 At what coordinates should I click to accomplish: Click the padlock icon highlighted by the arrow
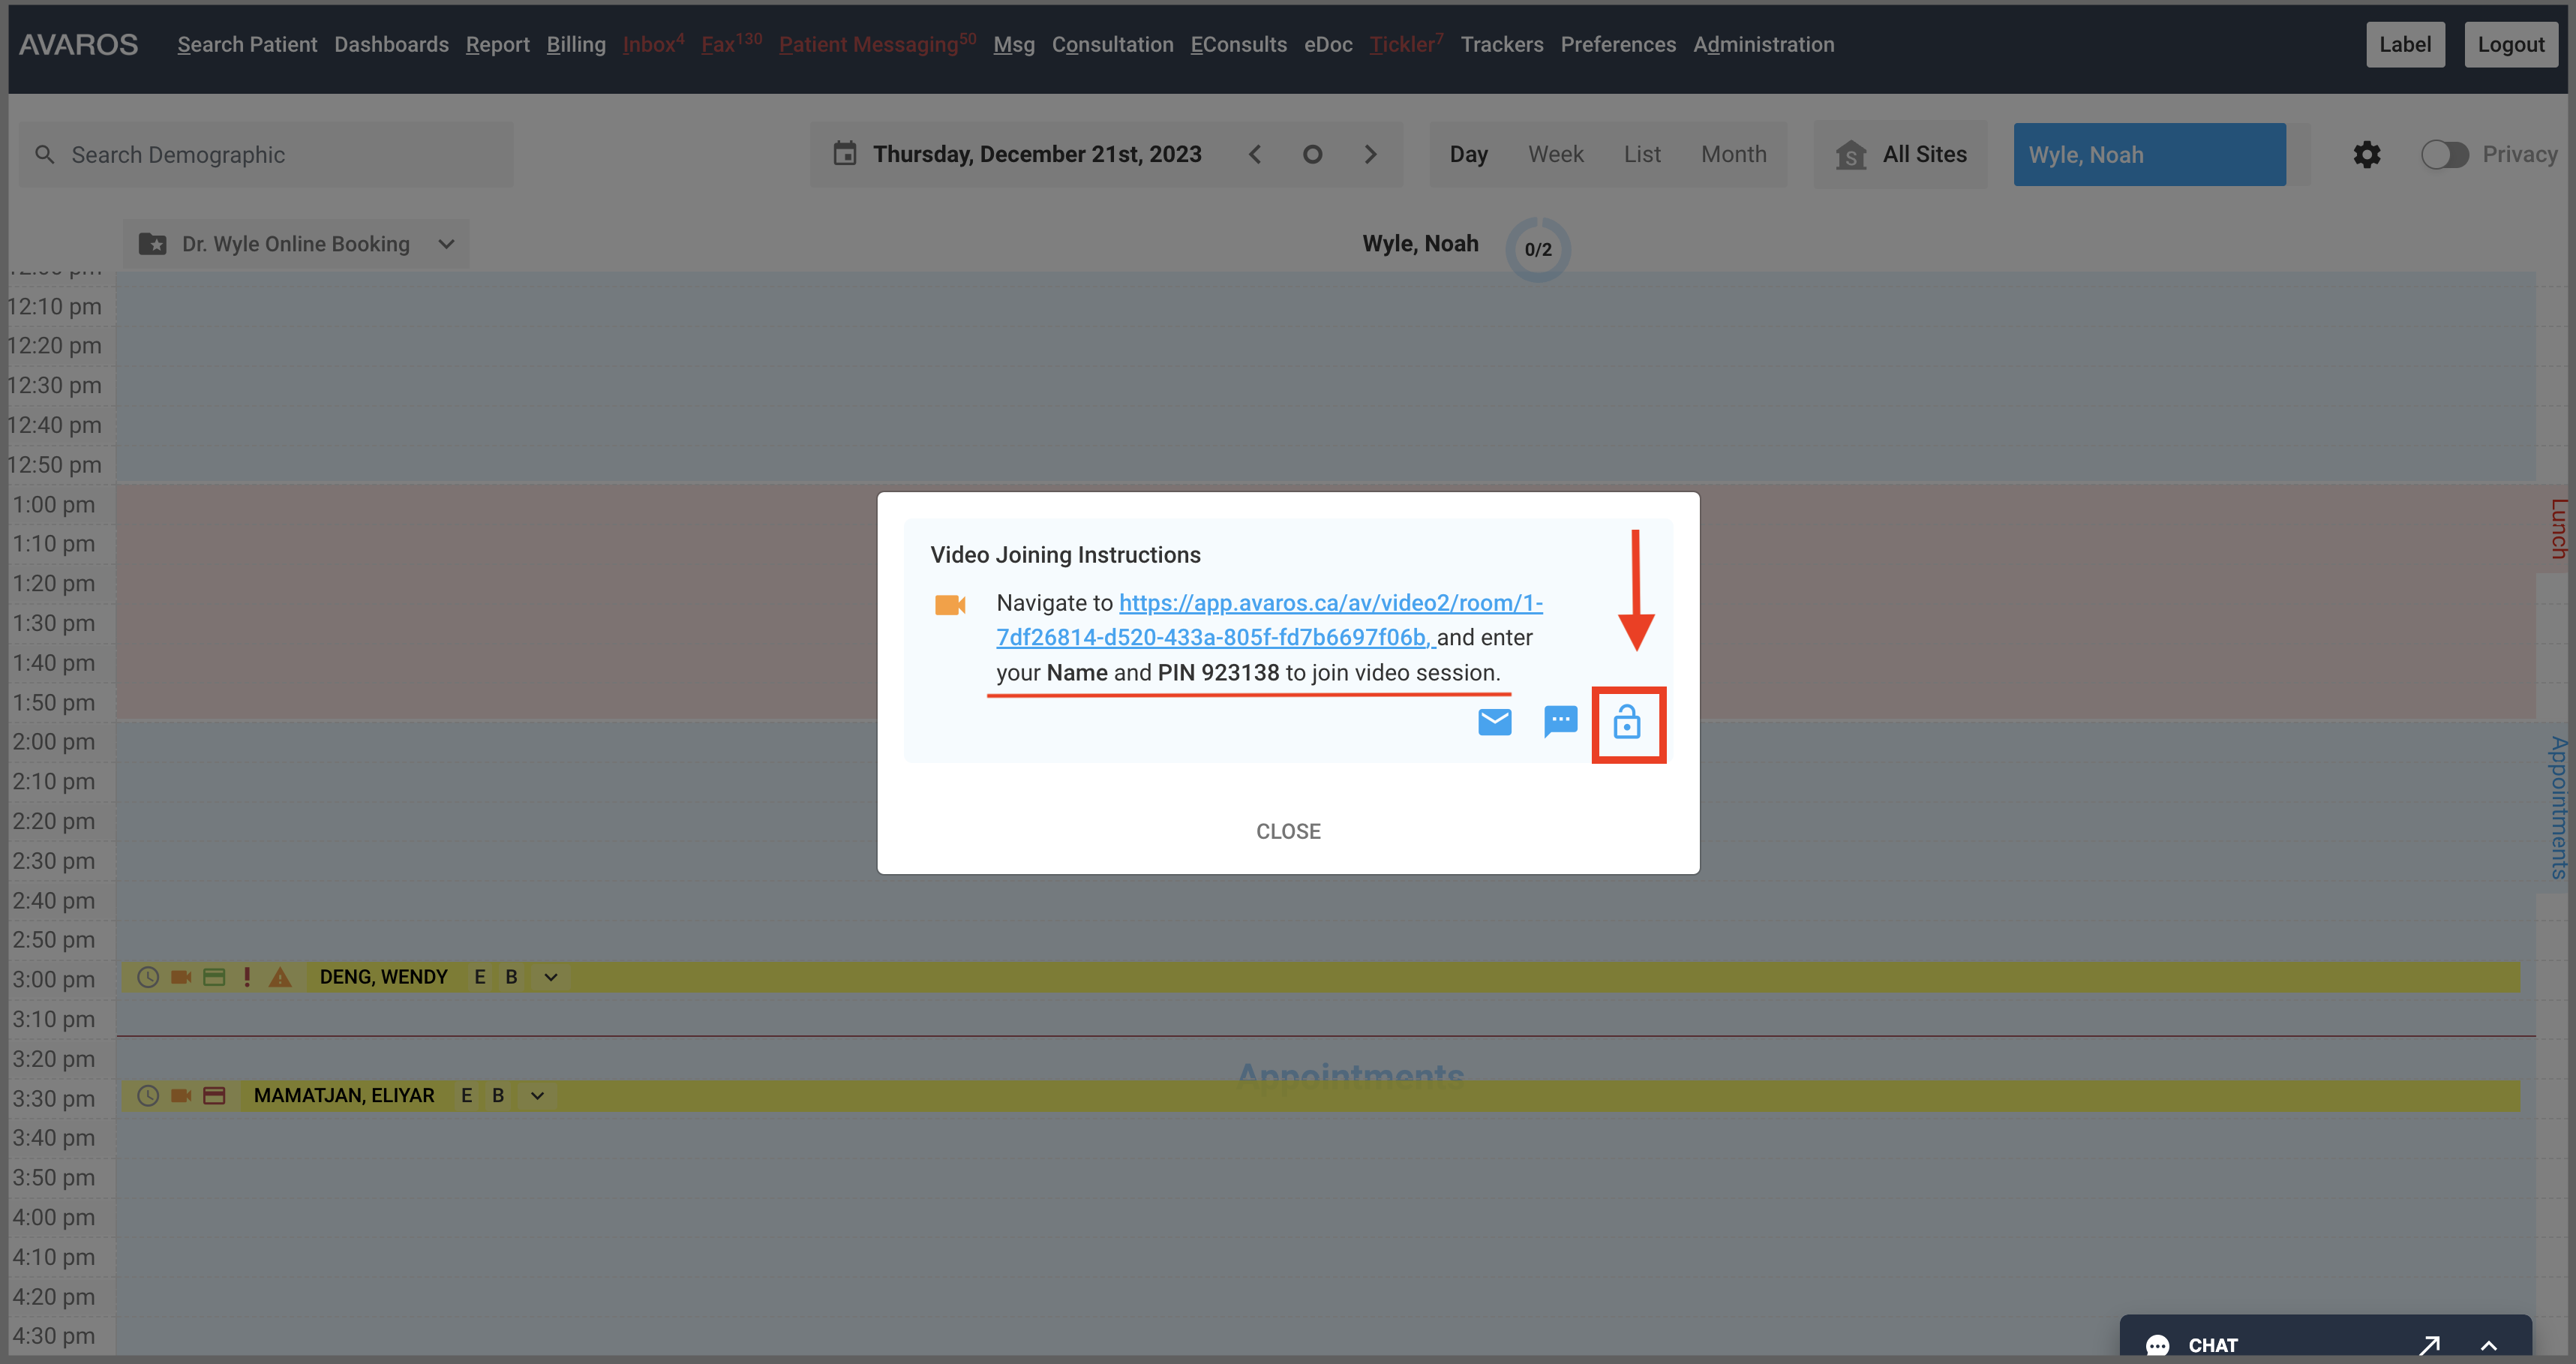[1629, 724]
